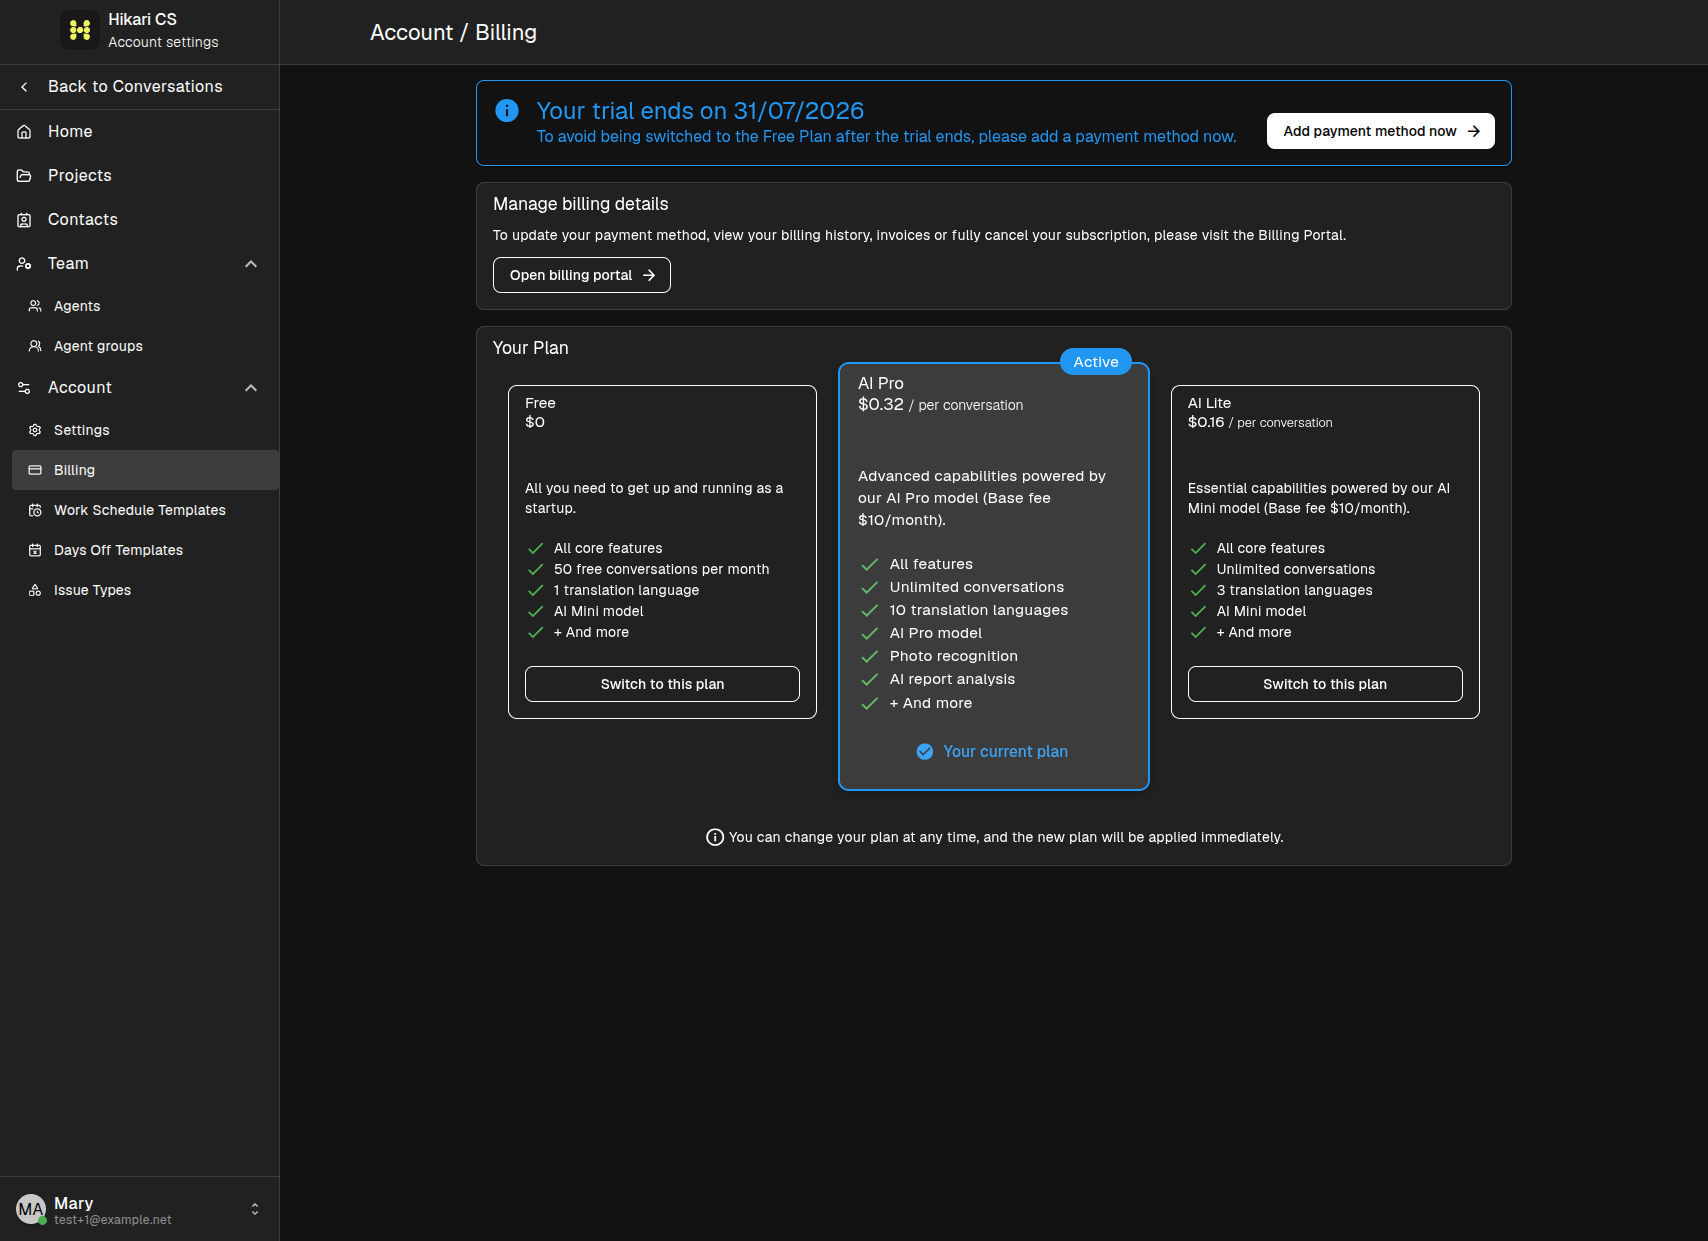Click Add payment method now button
Screen dimensions: 1708x1241
pos(1380,131)
